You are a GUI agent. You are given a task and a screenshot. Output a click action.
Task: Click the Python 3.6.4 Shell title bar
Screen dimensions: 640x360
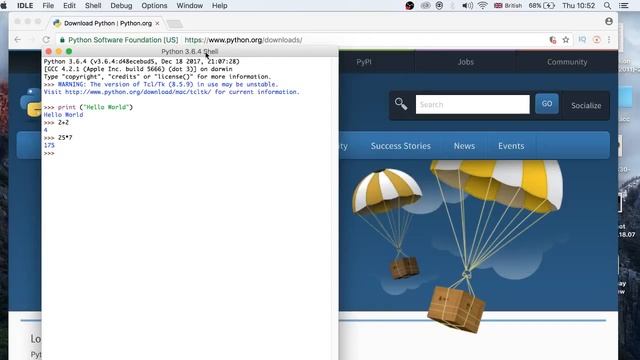[190, 51]
